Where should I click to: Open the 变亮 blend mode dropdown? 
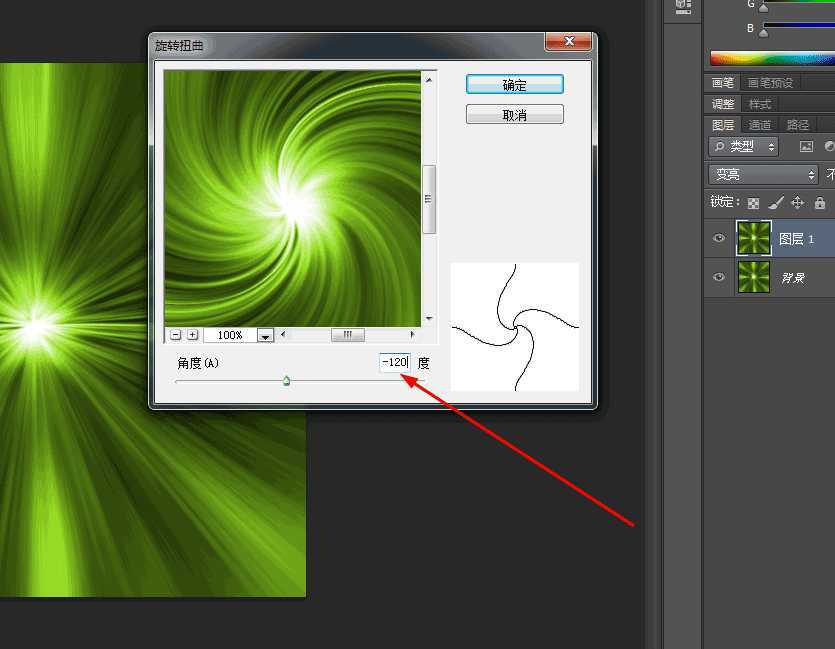tap(763, 174)
